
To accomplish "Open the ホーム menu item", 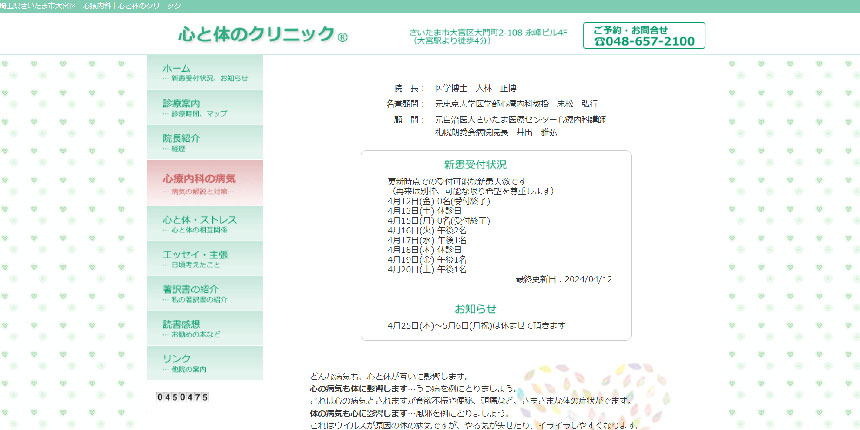I will pyautogui.click(x=205, y=72).
